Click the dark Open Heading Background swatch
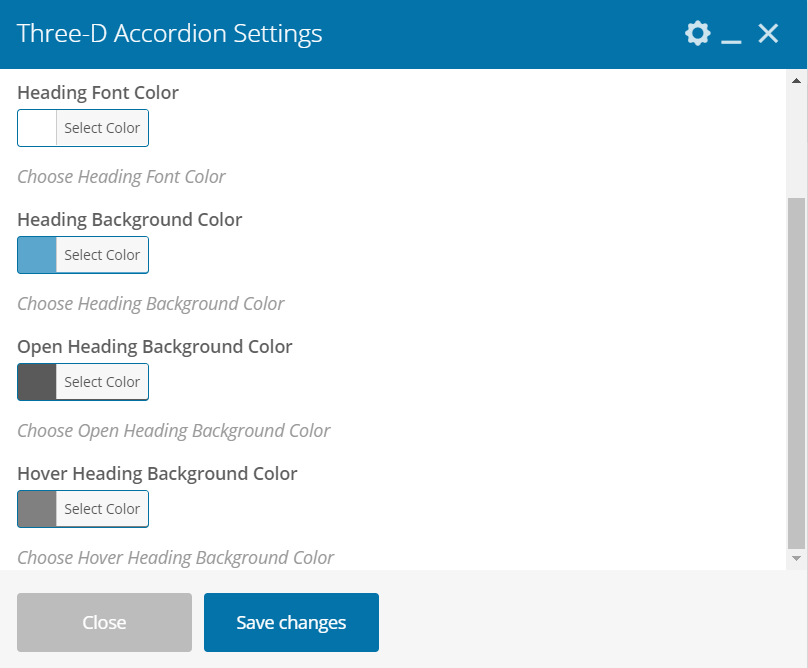This screenshot has width=808, height=668. click(37, 382)
